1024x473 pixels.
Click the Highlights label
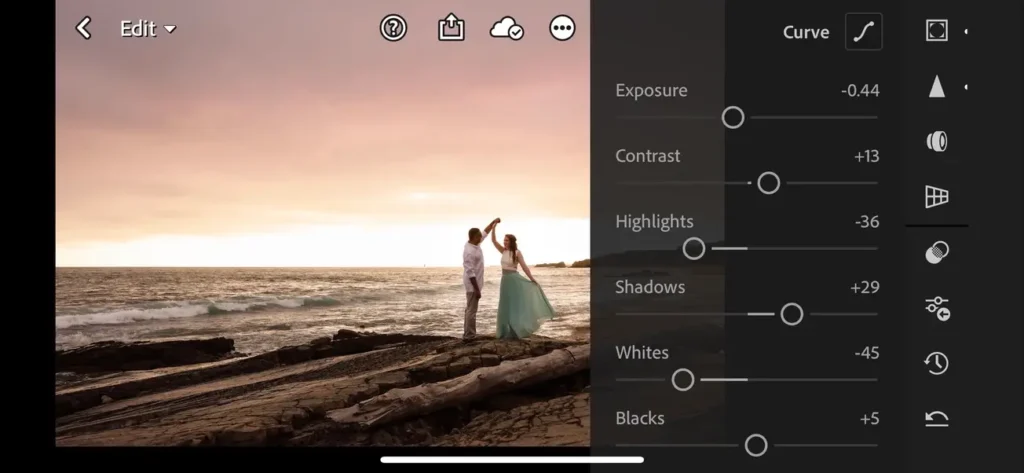(654, 222)
